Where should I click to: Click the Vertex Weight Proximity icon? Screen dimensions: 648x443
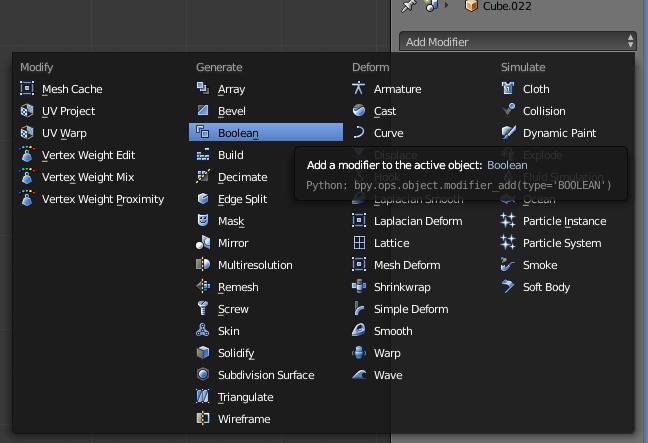coord(27,198)
